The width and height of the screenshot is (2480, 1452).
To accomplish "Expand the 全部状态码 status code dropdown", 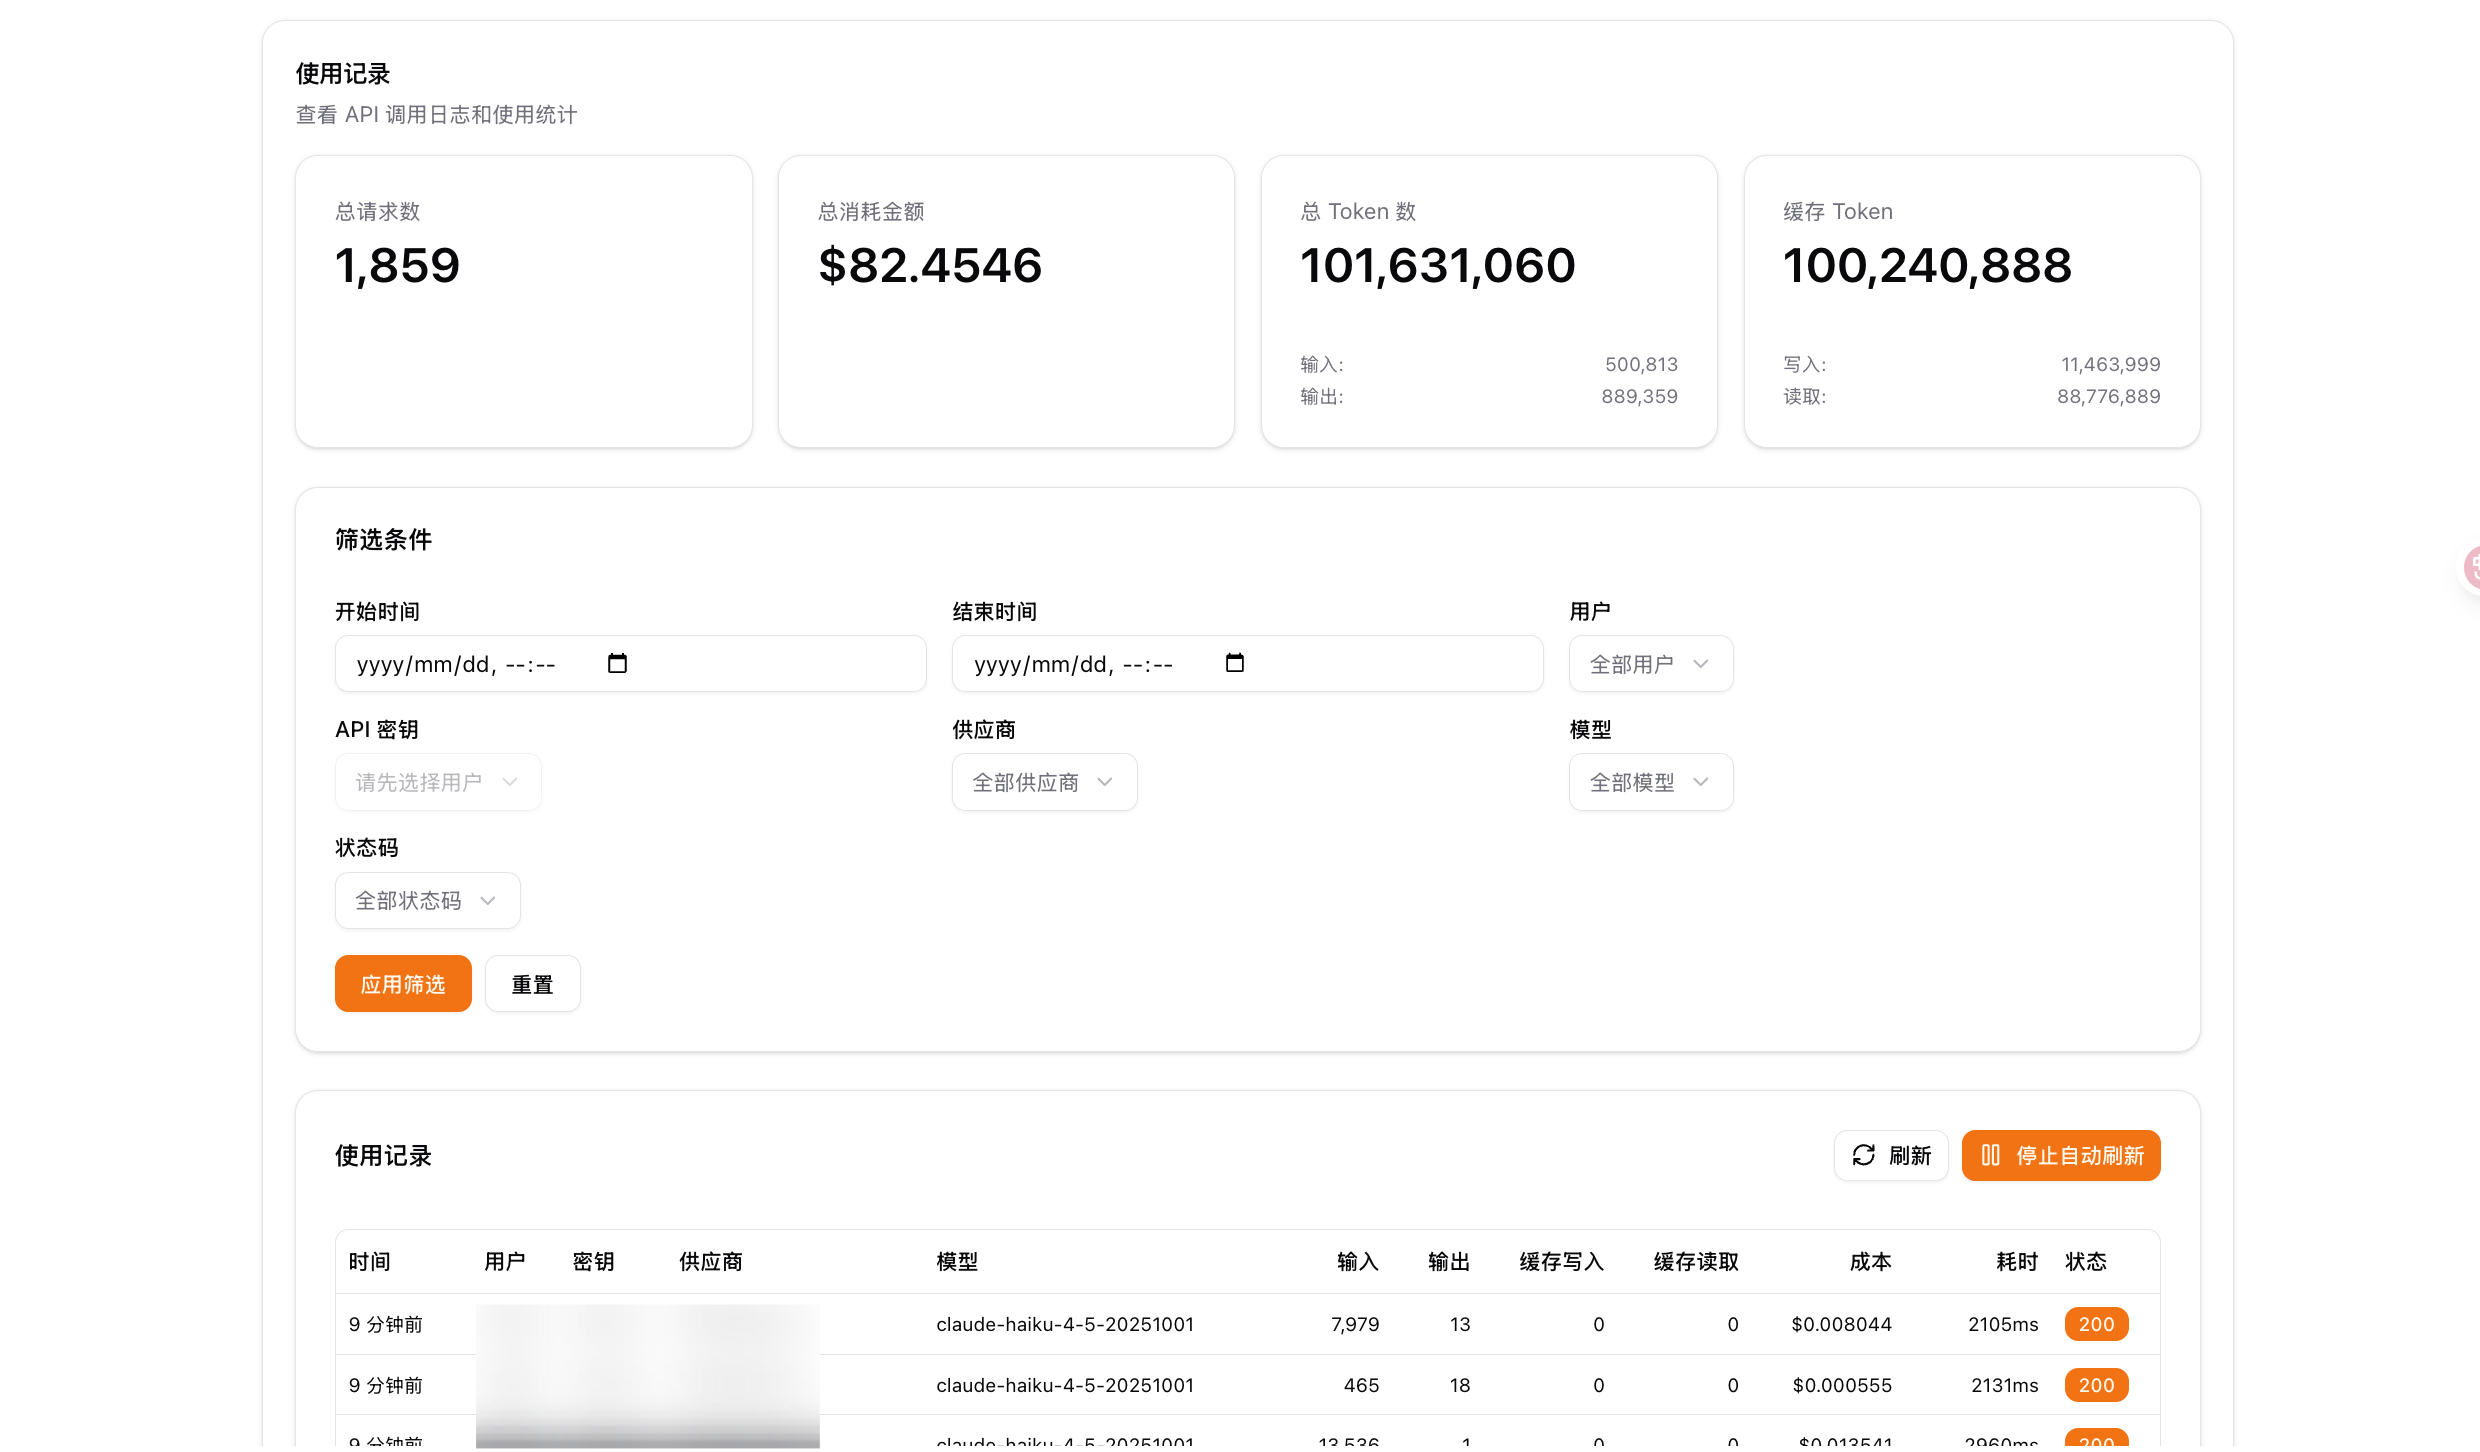I will tap(427, 900).
